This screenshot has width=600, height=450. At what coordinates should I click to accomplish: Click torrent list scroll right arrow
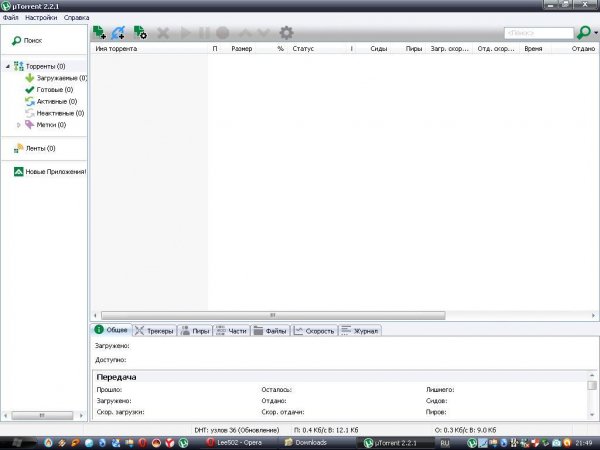(593, 315)
